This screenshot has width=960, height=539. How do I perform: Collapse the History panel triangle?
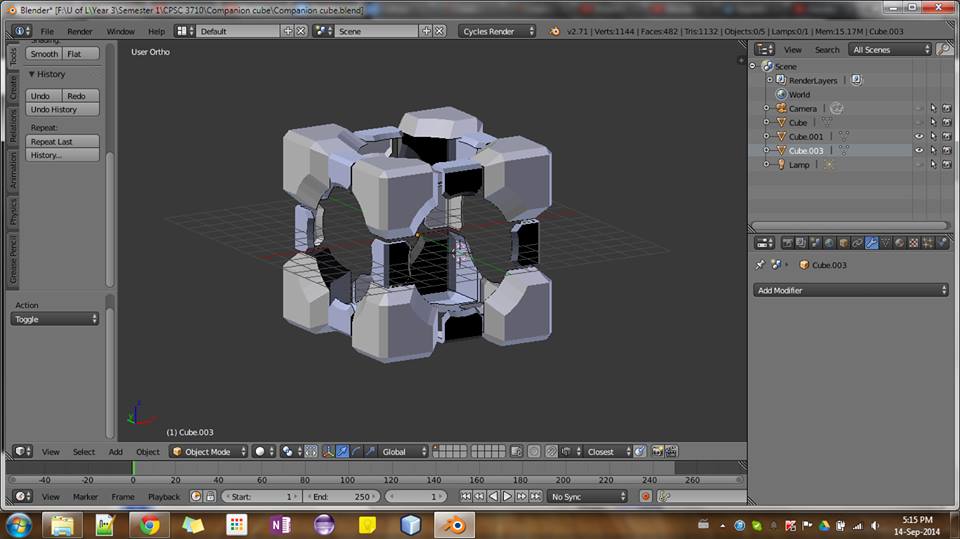tap(31, 74)
